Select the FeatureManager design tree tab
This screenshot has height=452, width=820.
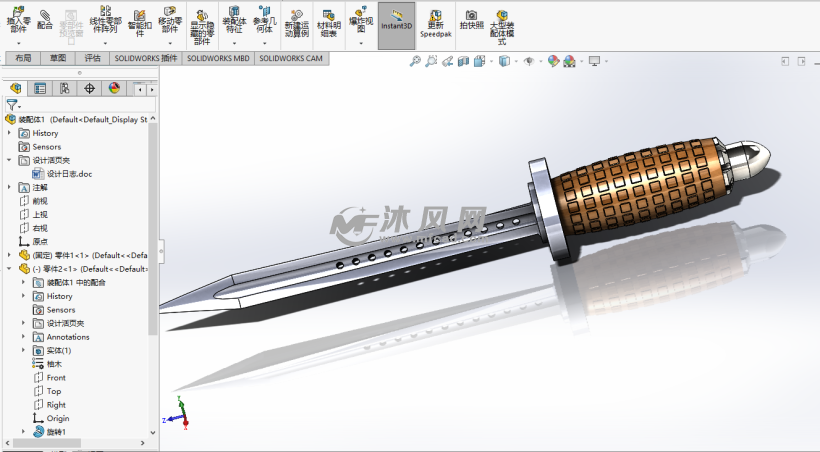tap(16, 88)
